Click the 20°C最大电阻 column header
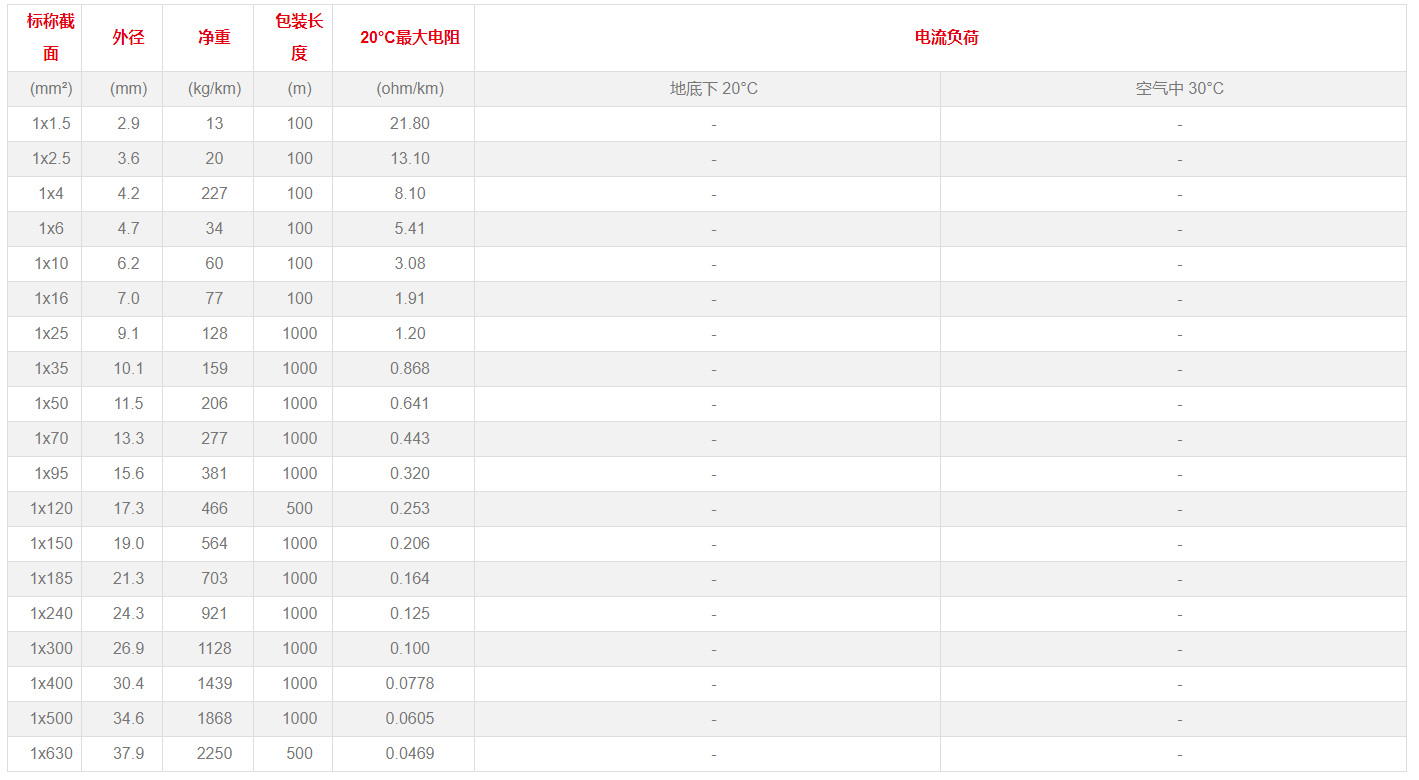Viewport: 1419px width, 780px height. coord(410,37)
